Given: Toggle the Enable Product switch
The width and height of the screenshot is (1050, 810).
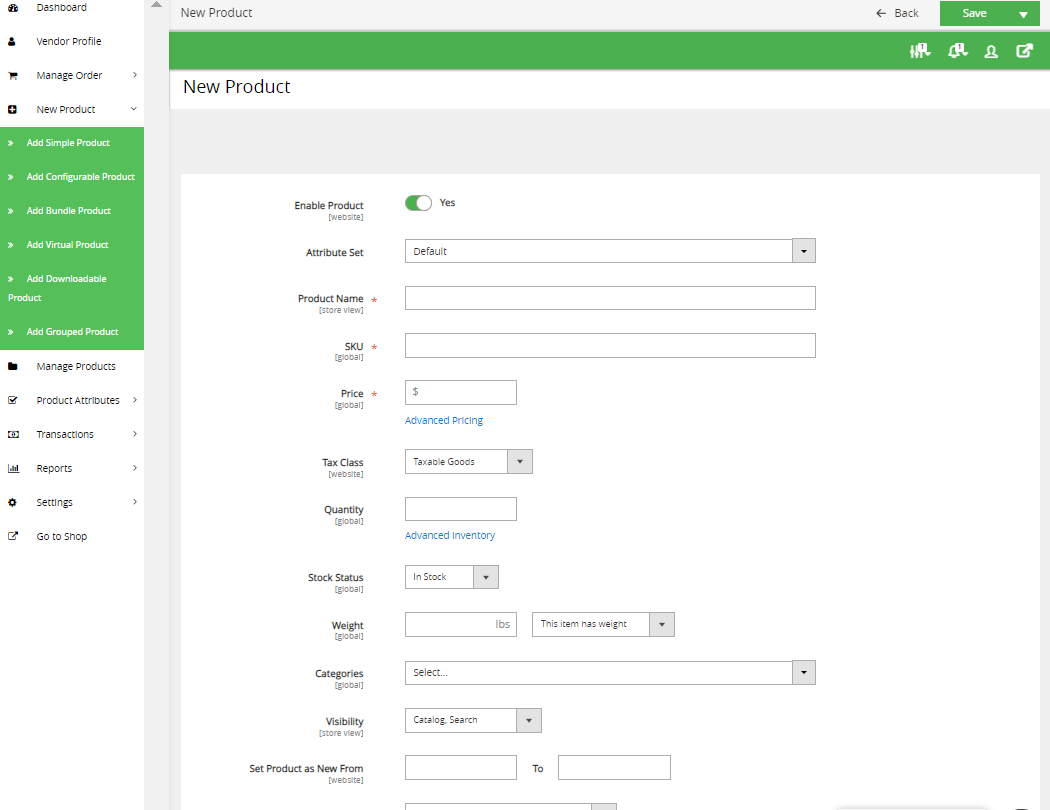Looking at the screenshot, I should pos(418,203).
